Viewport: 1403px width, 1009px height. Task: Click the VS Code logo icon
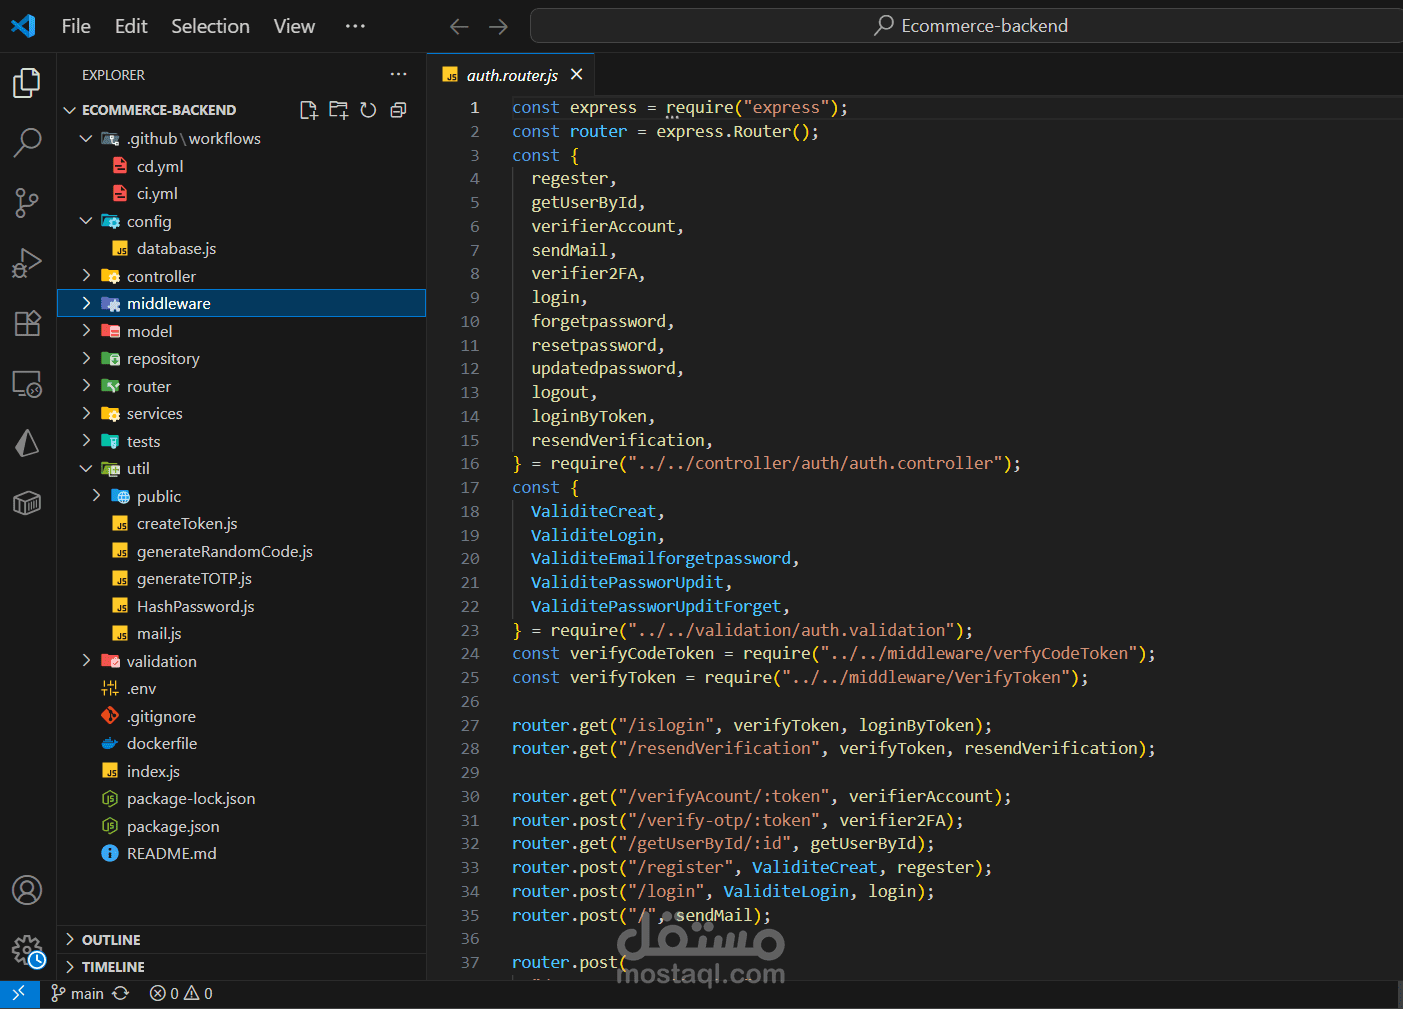(x=23, y=26)
